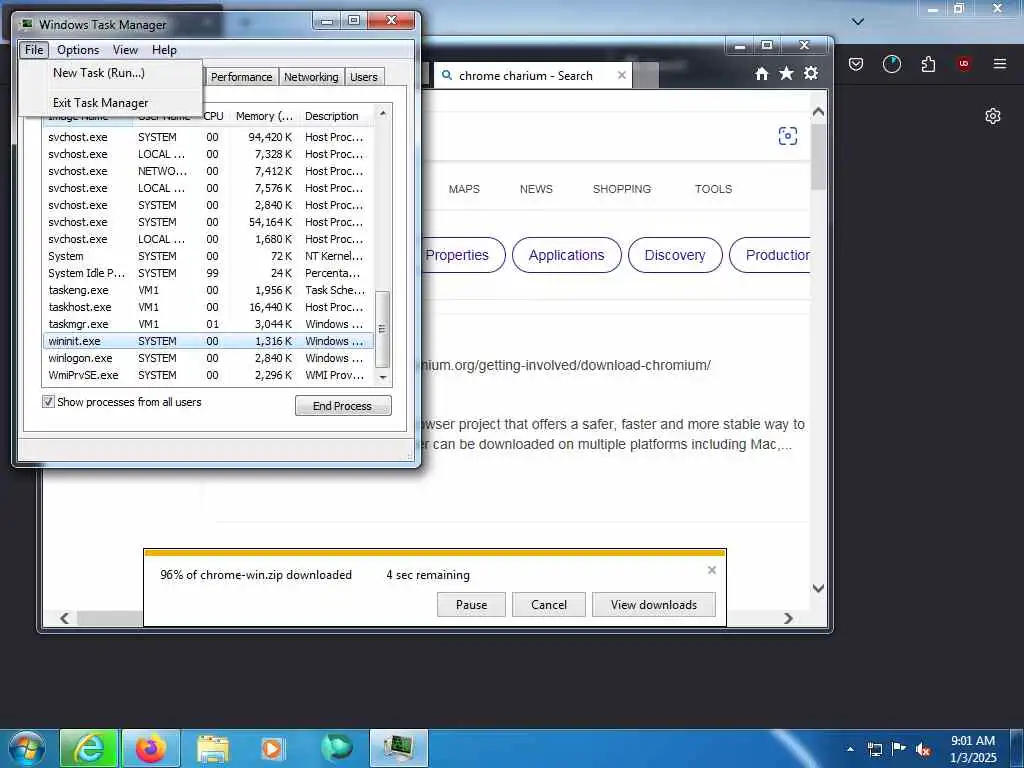Open the search TOOLS option
This screenshot has width=1024, height=768.
pos(713,189)
